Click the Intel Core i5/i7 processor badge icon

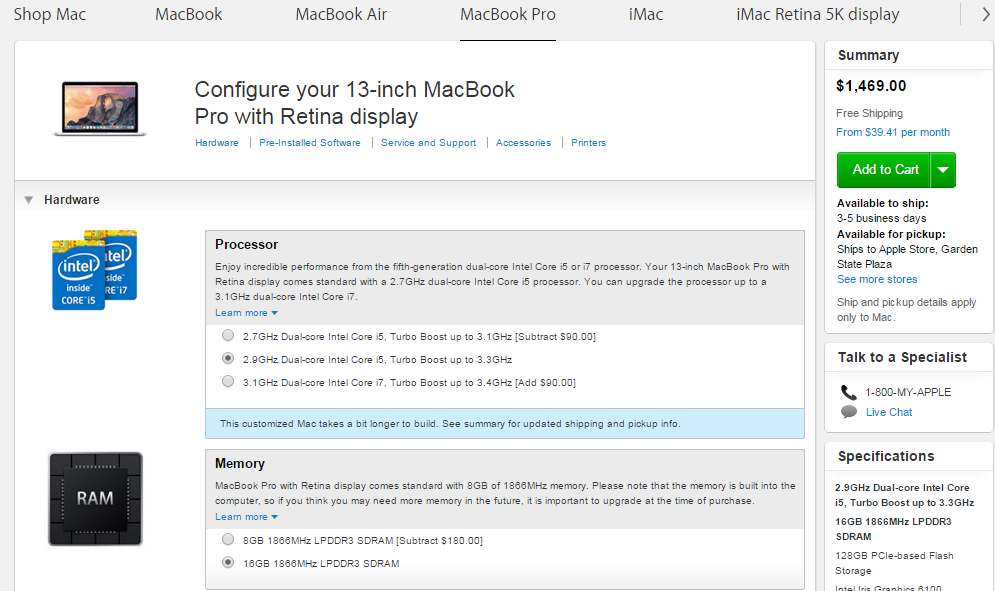pos(95,270)
